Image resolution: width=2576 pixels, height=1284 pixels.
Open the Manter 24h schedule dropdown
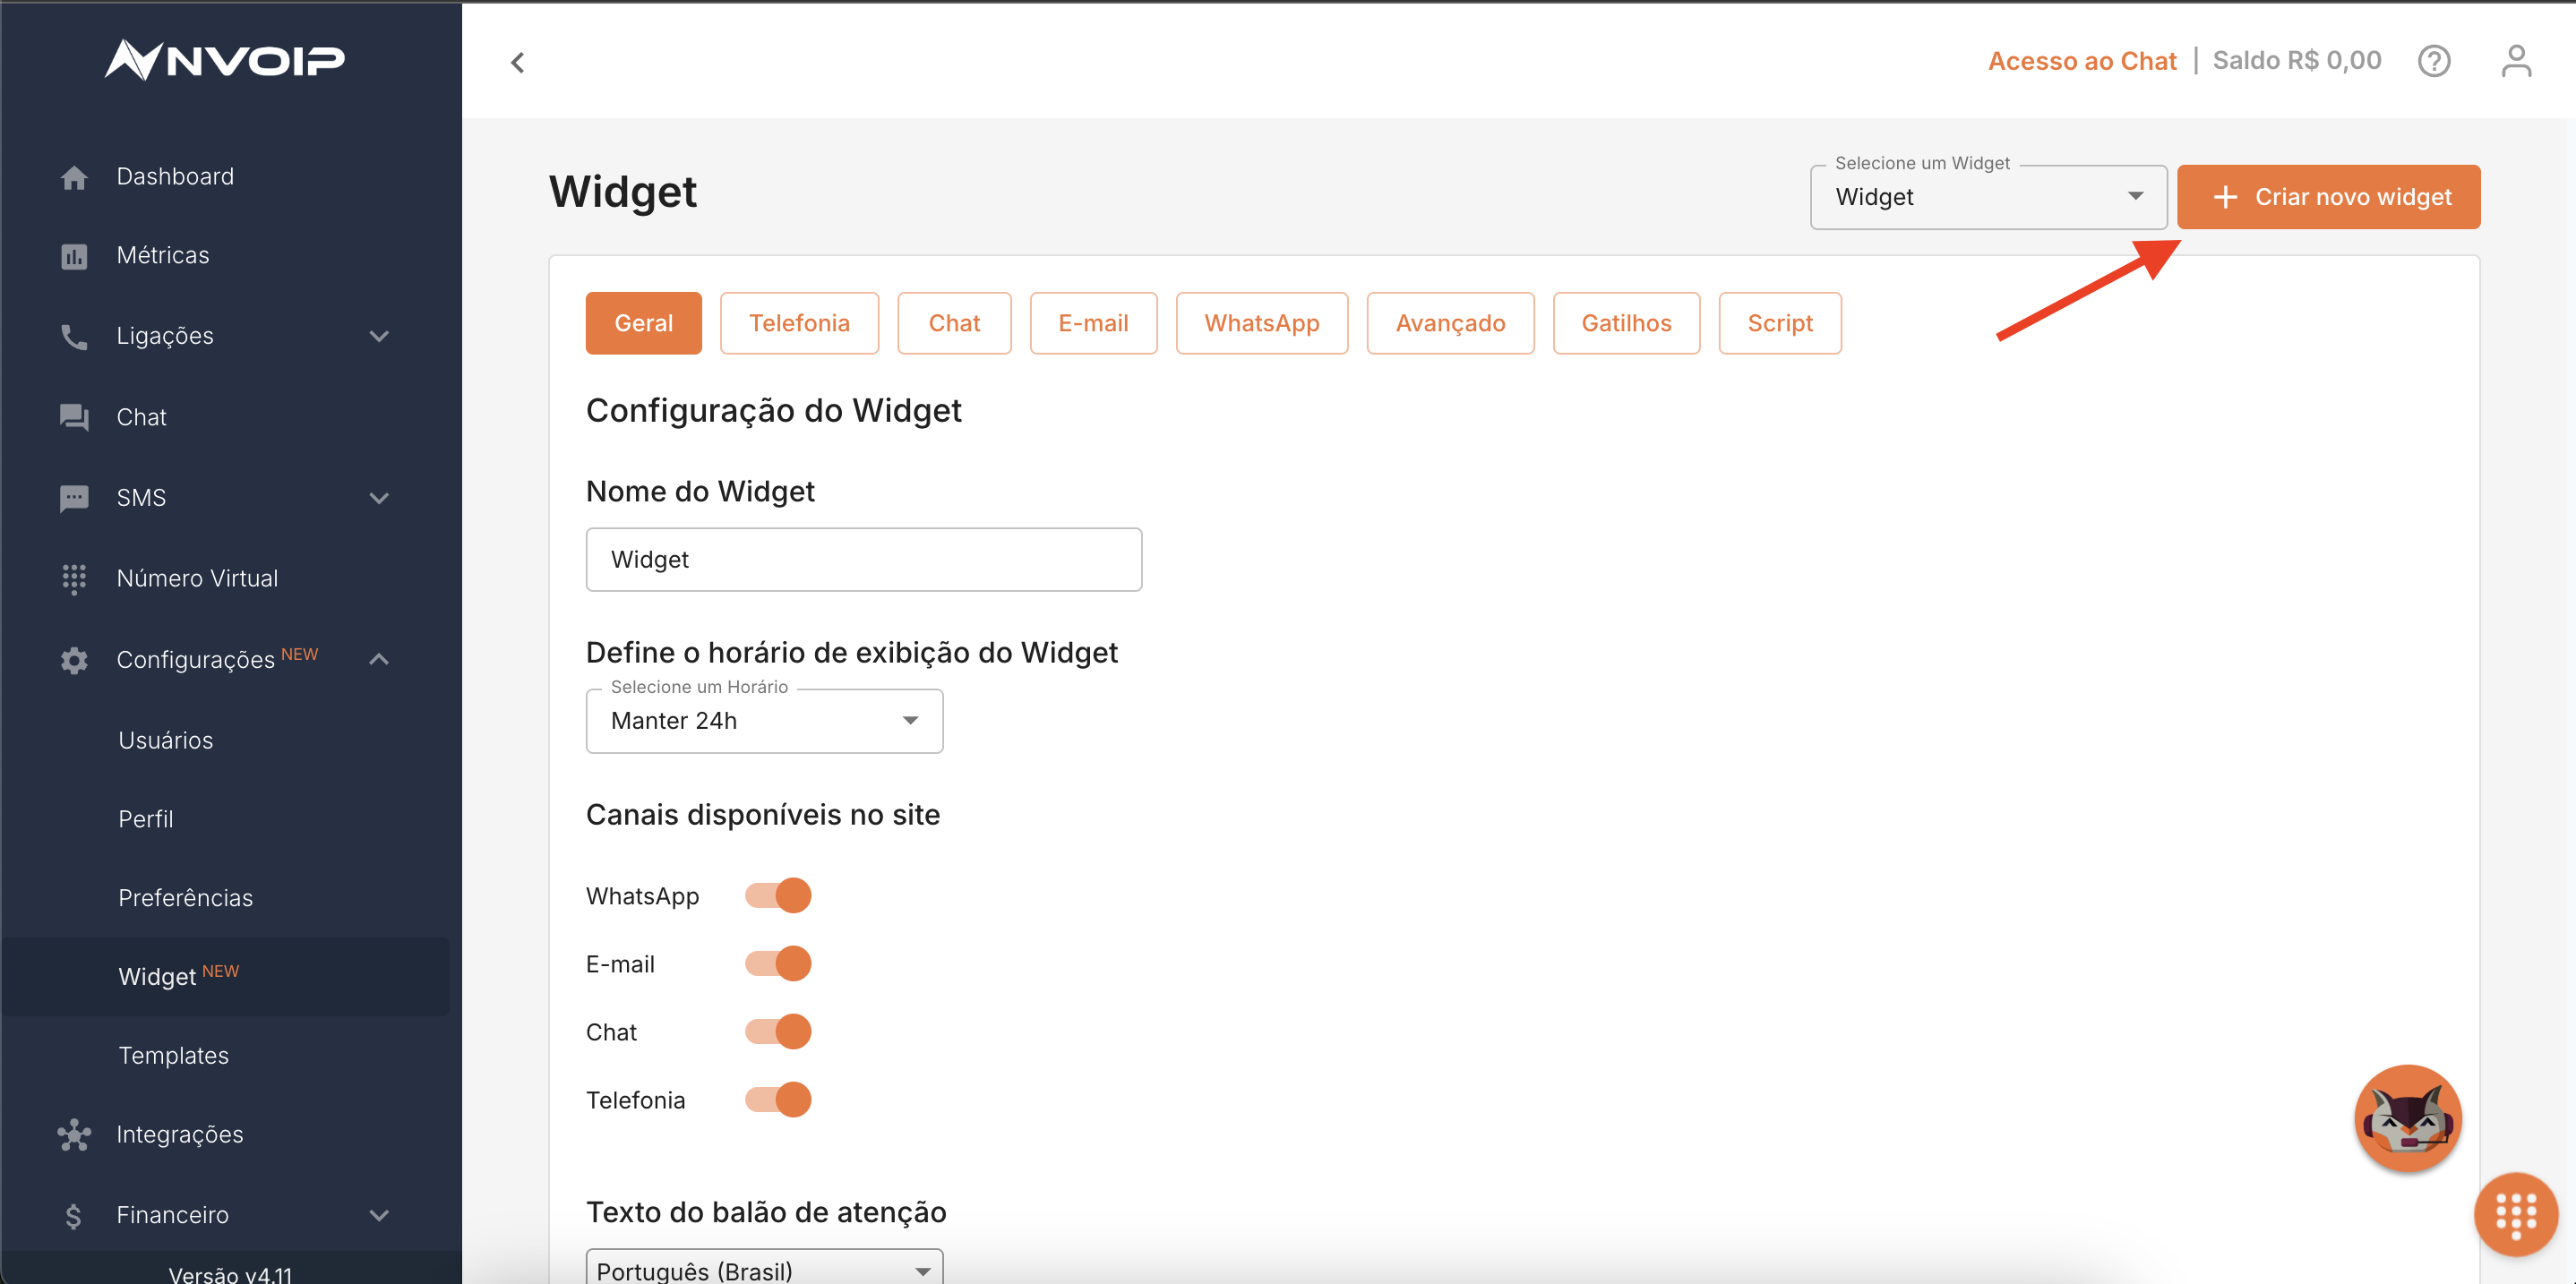(764, 721)
